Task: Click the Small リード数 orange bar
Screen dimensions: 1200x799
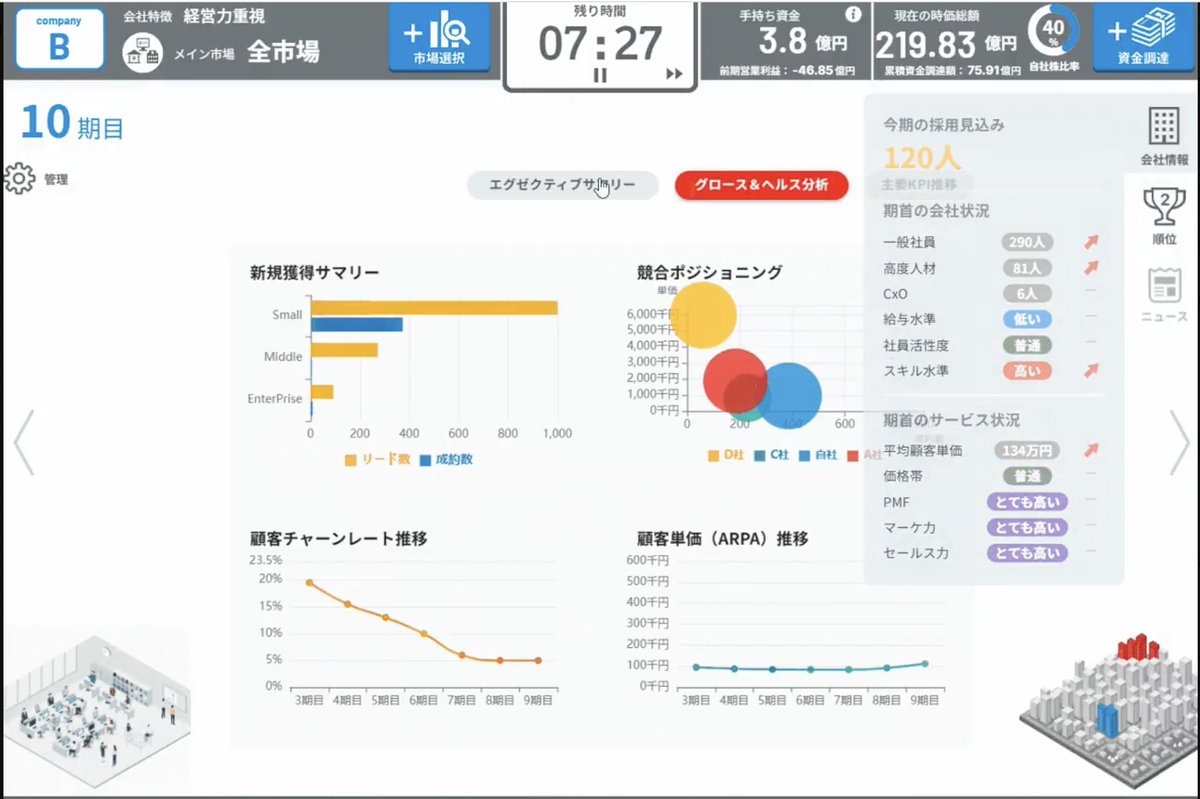Action: [x=434, y=307]
